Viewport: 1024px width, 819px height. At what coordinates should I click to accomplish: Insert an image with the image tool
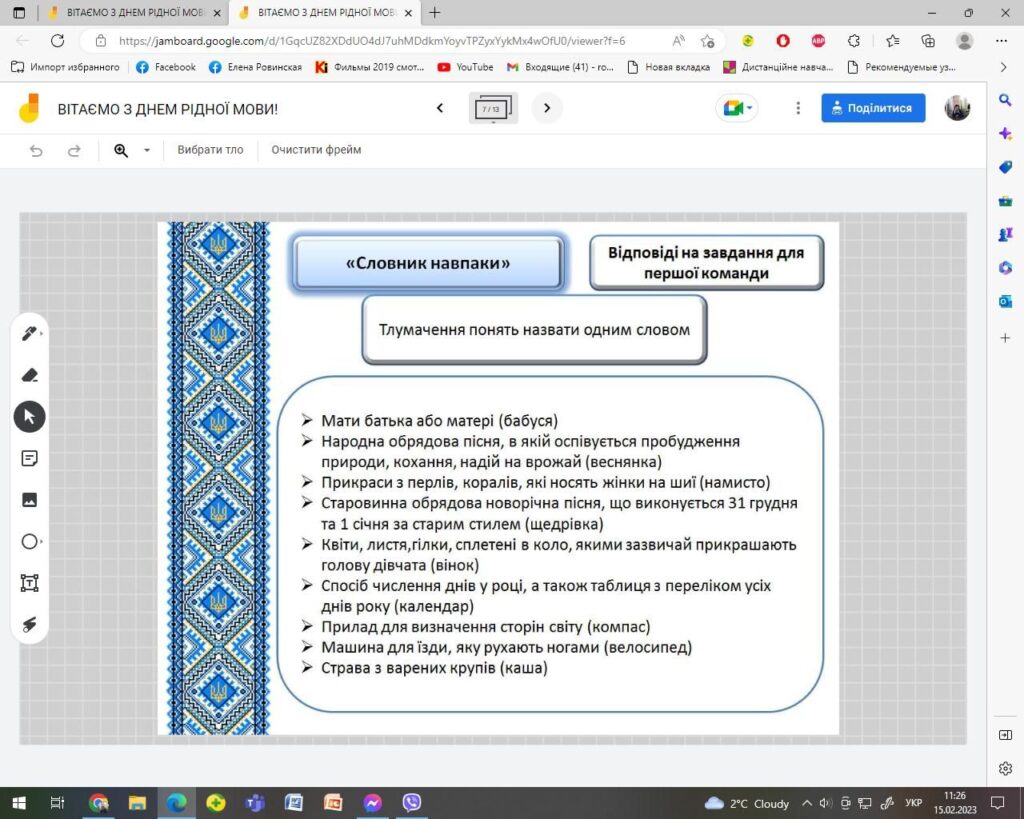tap(29, 500)
